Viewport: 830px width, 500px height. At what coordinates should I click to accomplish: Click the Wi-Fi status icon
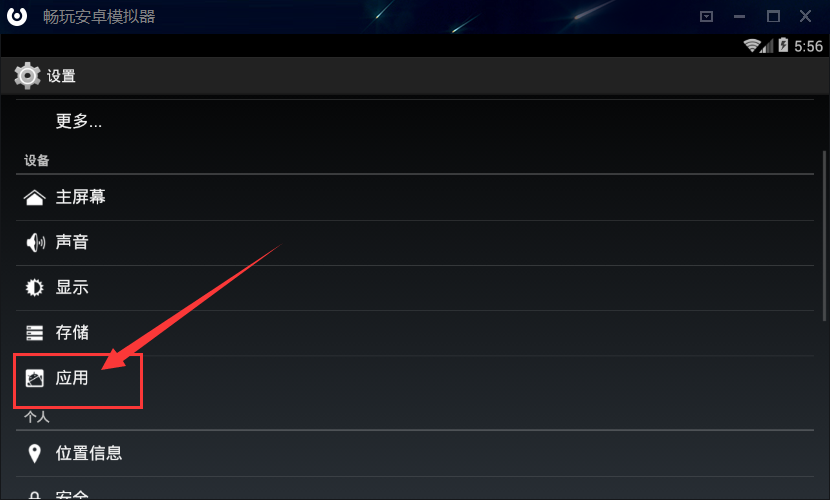[x=752, y=46]
